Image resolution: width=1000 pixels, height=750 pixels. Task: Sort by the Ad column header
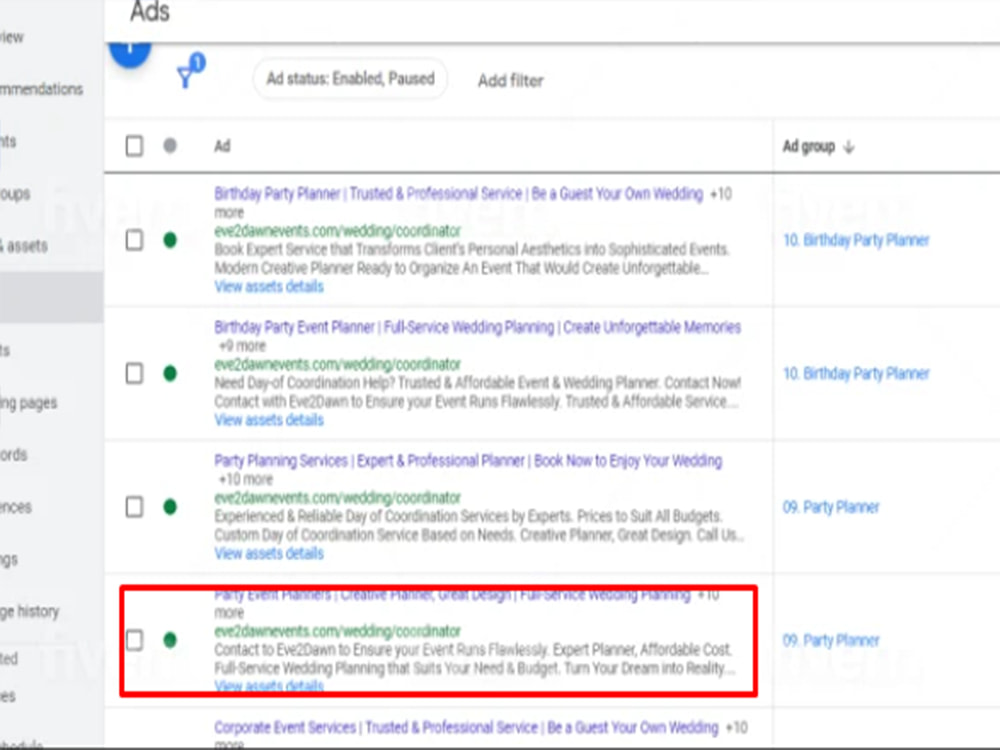click(x=222, y=146)
